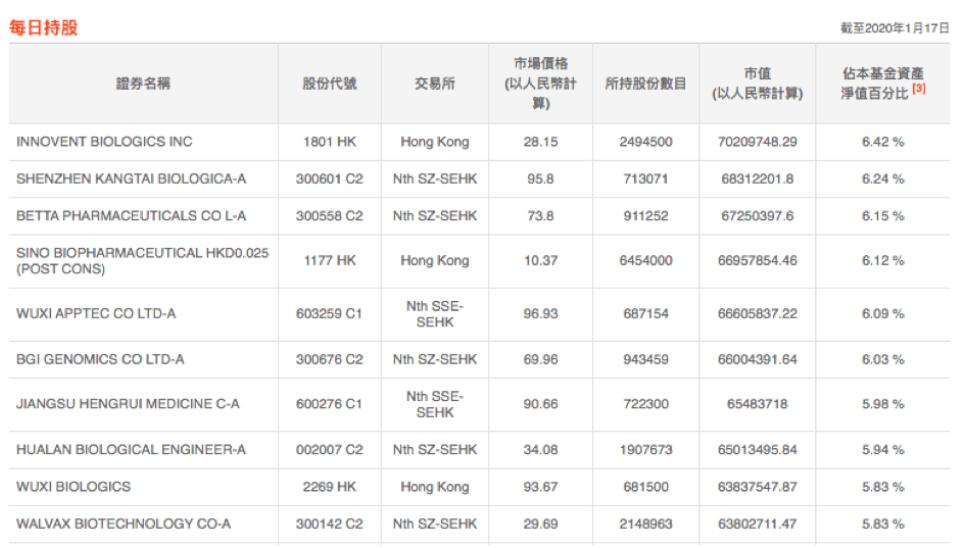The height and width of the screenshot is (548, 969).
Task: Click shares held value 1907673
Action: click(646, 449)
